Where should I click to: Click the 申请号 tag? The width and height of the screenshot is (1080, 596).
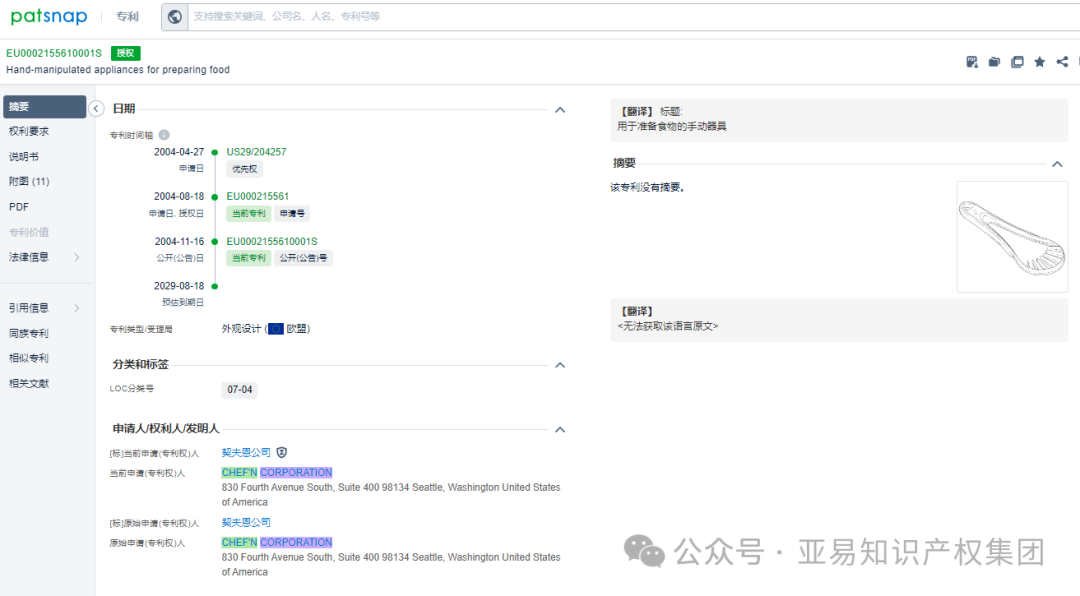[x=292, y=214]
